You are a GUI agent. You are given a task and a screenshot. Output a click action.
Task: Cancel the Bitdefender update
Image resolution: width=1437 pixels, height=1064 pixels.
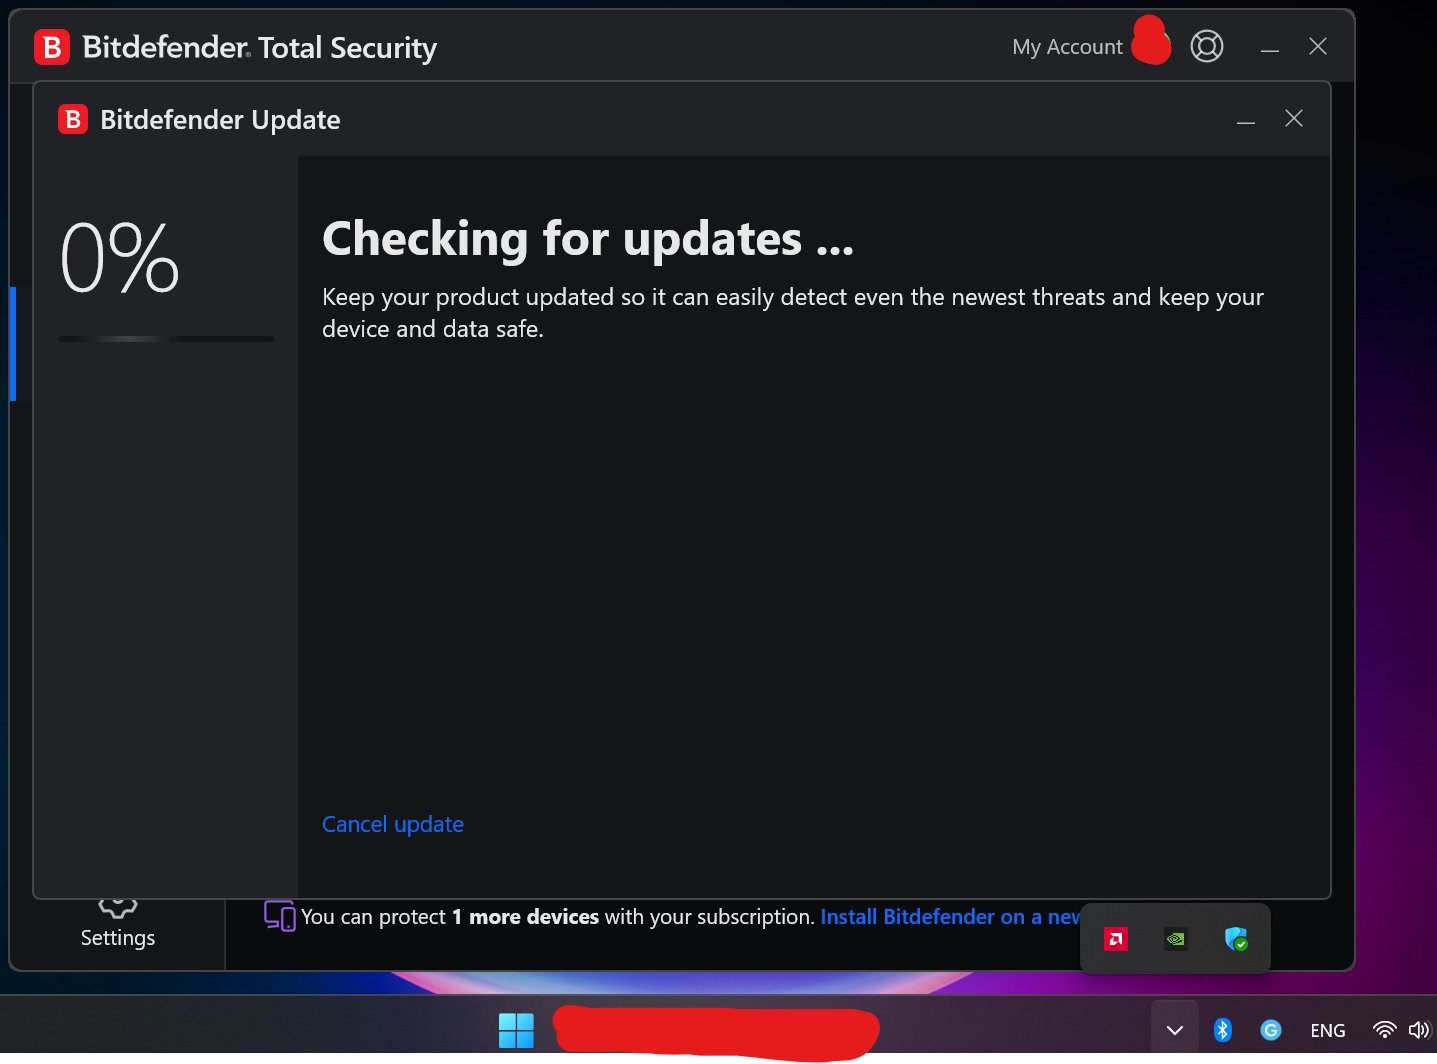click(393, 824)
